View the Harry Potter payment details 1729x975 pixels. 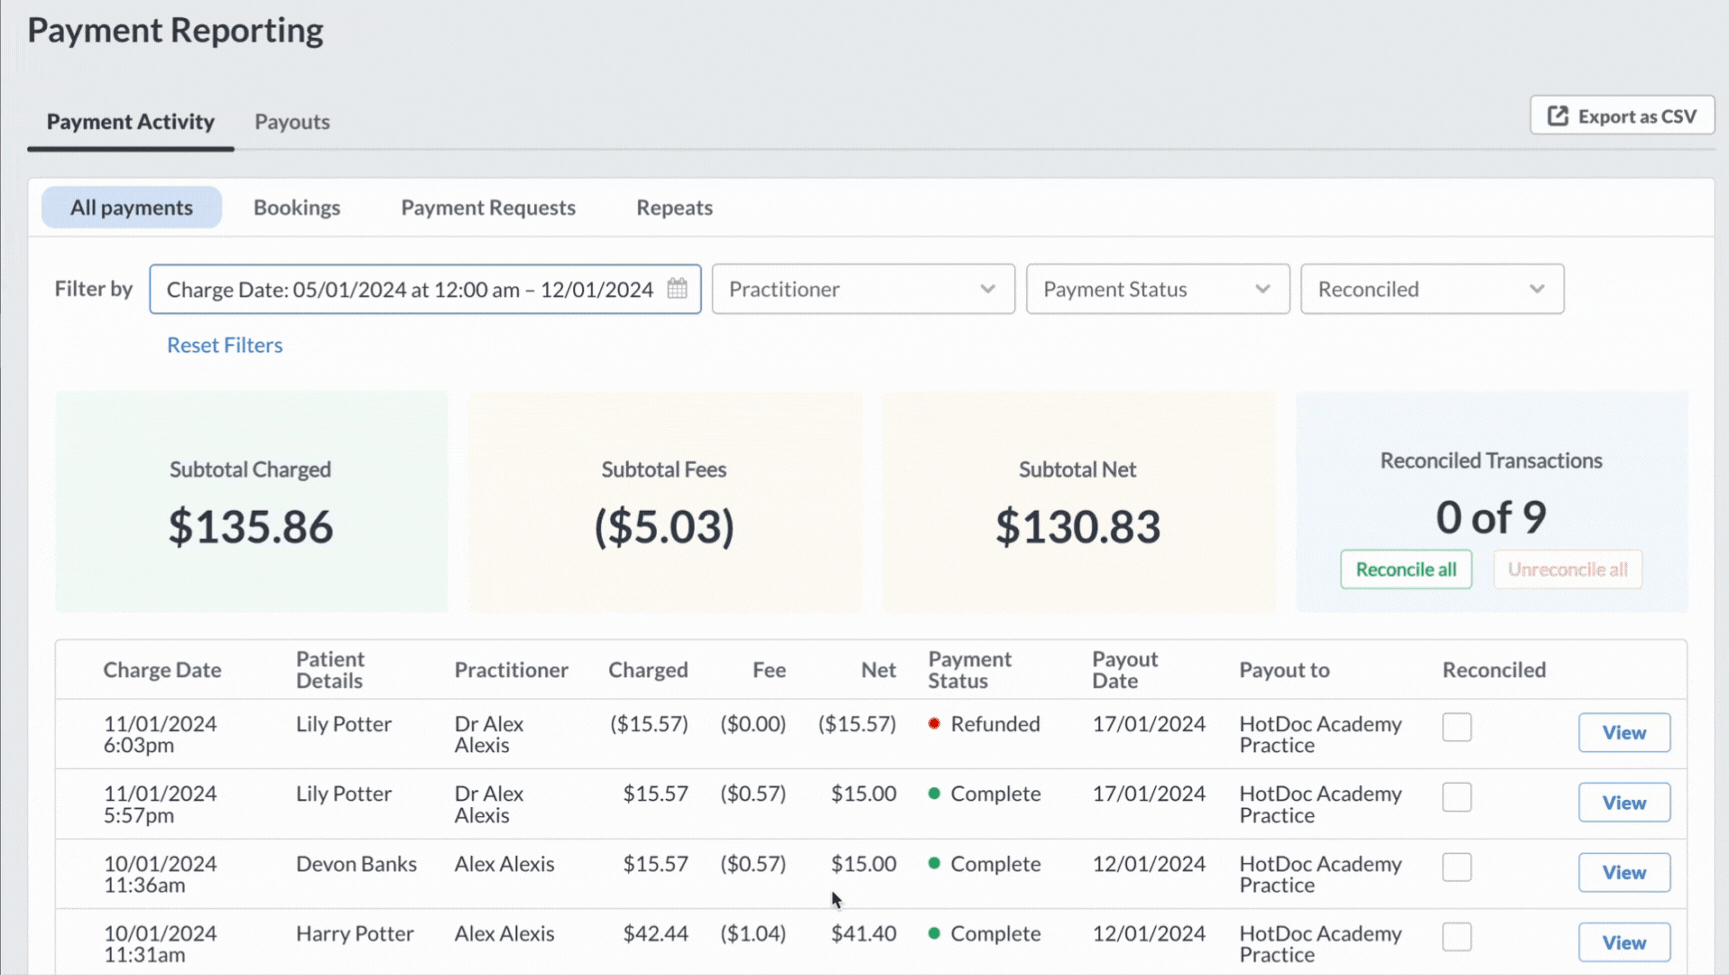(1624, 942)
